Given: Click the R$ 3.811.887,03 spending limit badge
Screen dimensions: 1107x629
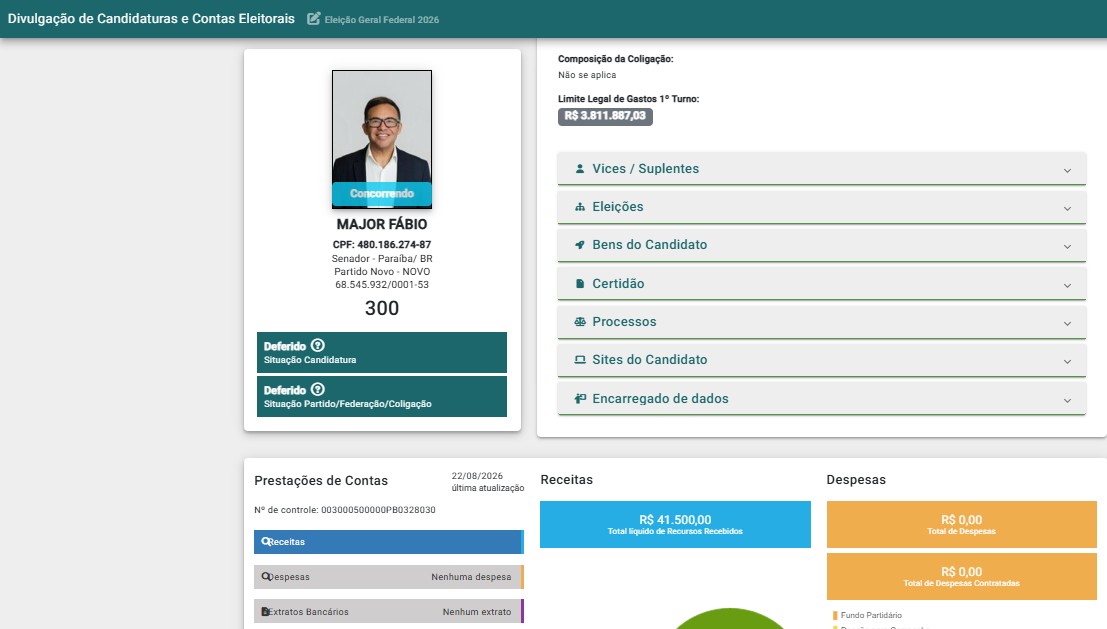Looking at the screenshot, I should click(x=605, y=116).
